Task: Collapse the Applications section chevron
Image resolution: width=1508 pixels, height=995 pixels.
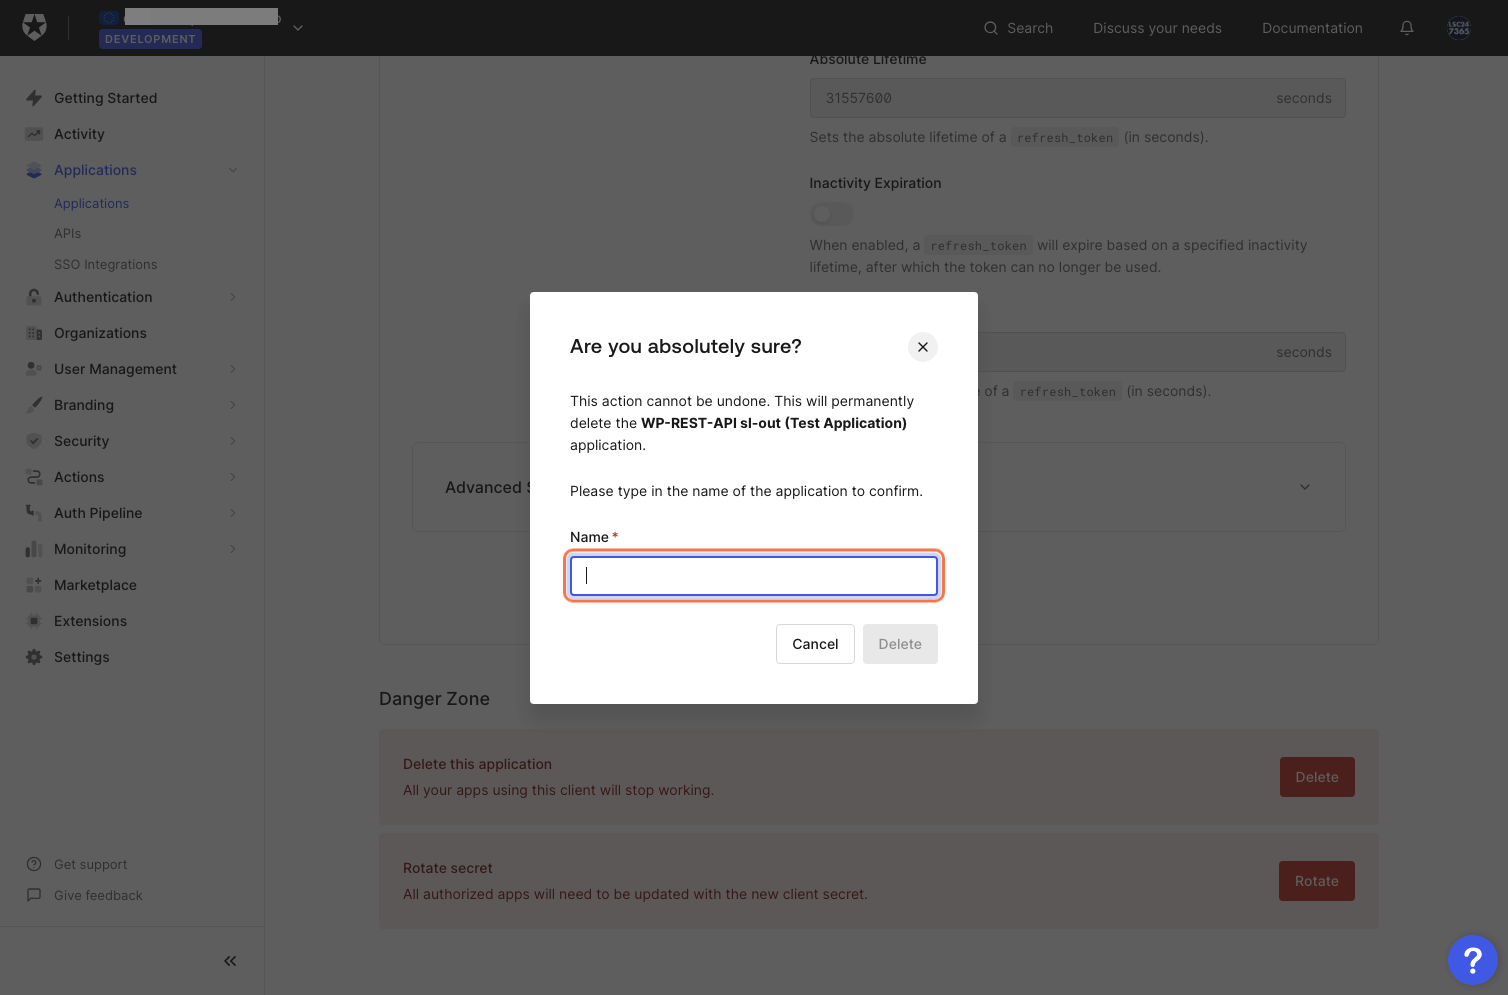Action: click(x=233, y=170)
